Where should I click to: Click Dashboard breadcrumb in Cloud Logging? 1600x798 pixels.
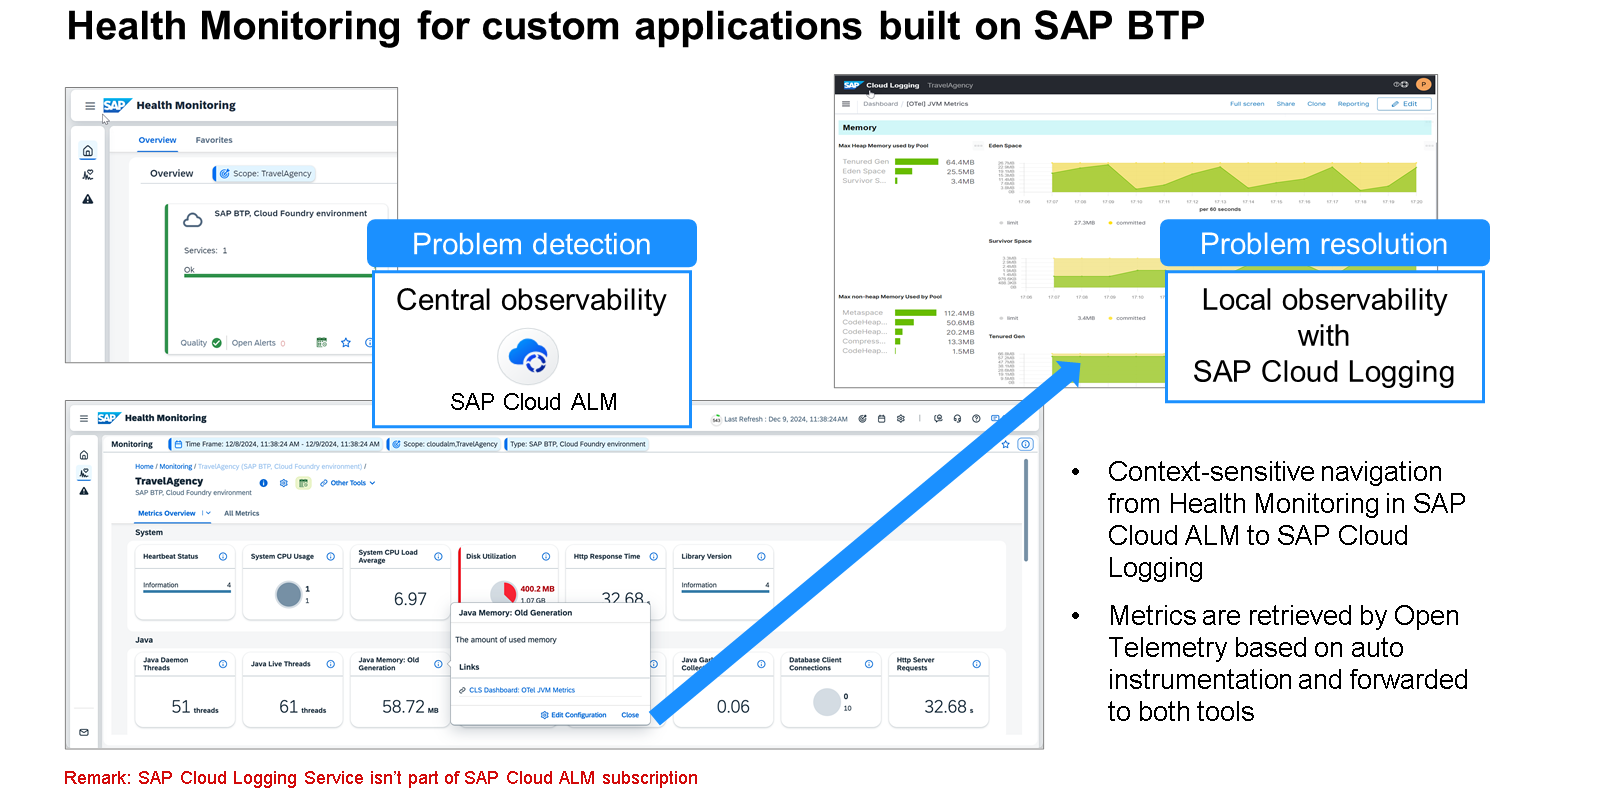click(880, 104)
